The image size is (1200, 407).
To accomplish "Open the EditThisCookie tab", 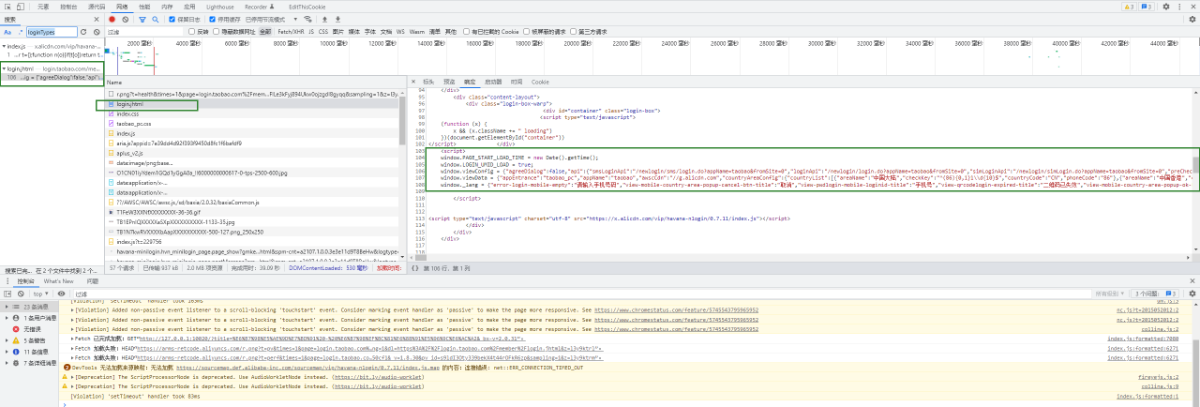I will click(x=307, y=7).
